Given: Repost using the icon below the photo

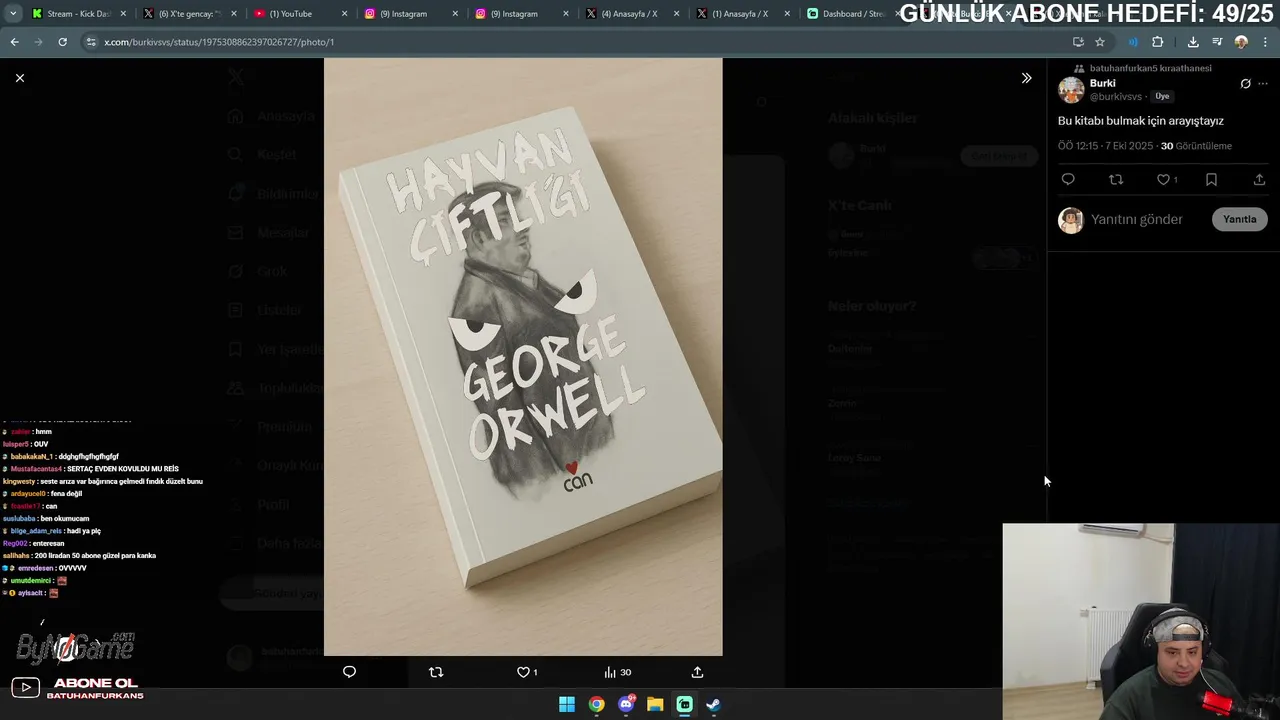Looking at the screenshot, I should tap(436, 672).
